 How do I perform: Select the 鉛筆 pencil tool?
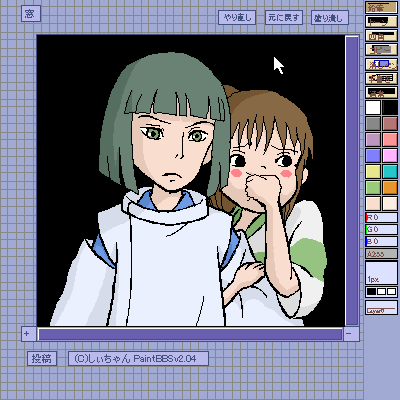click(381, 8)
